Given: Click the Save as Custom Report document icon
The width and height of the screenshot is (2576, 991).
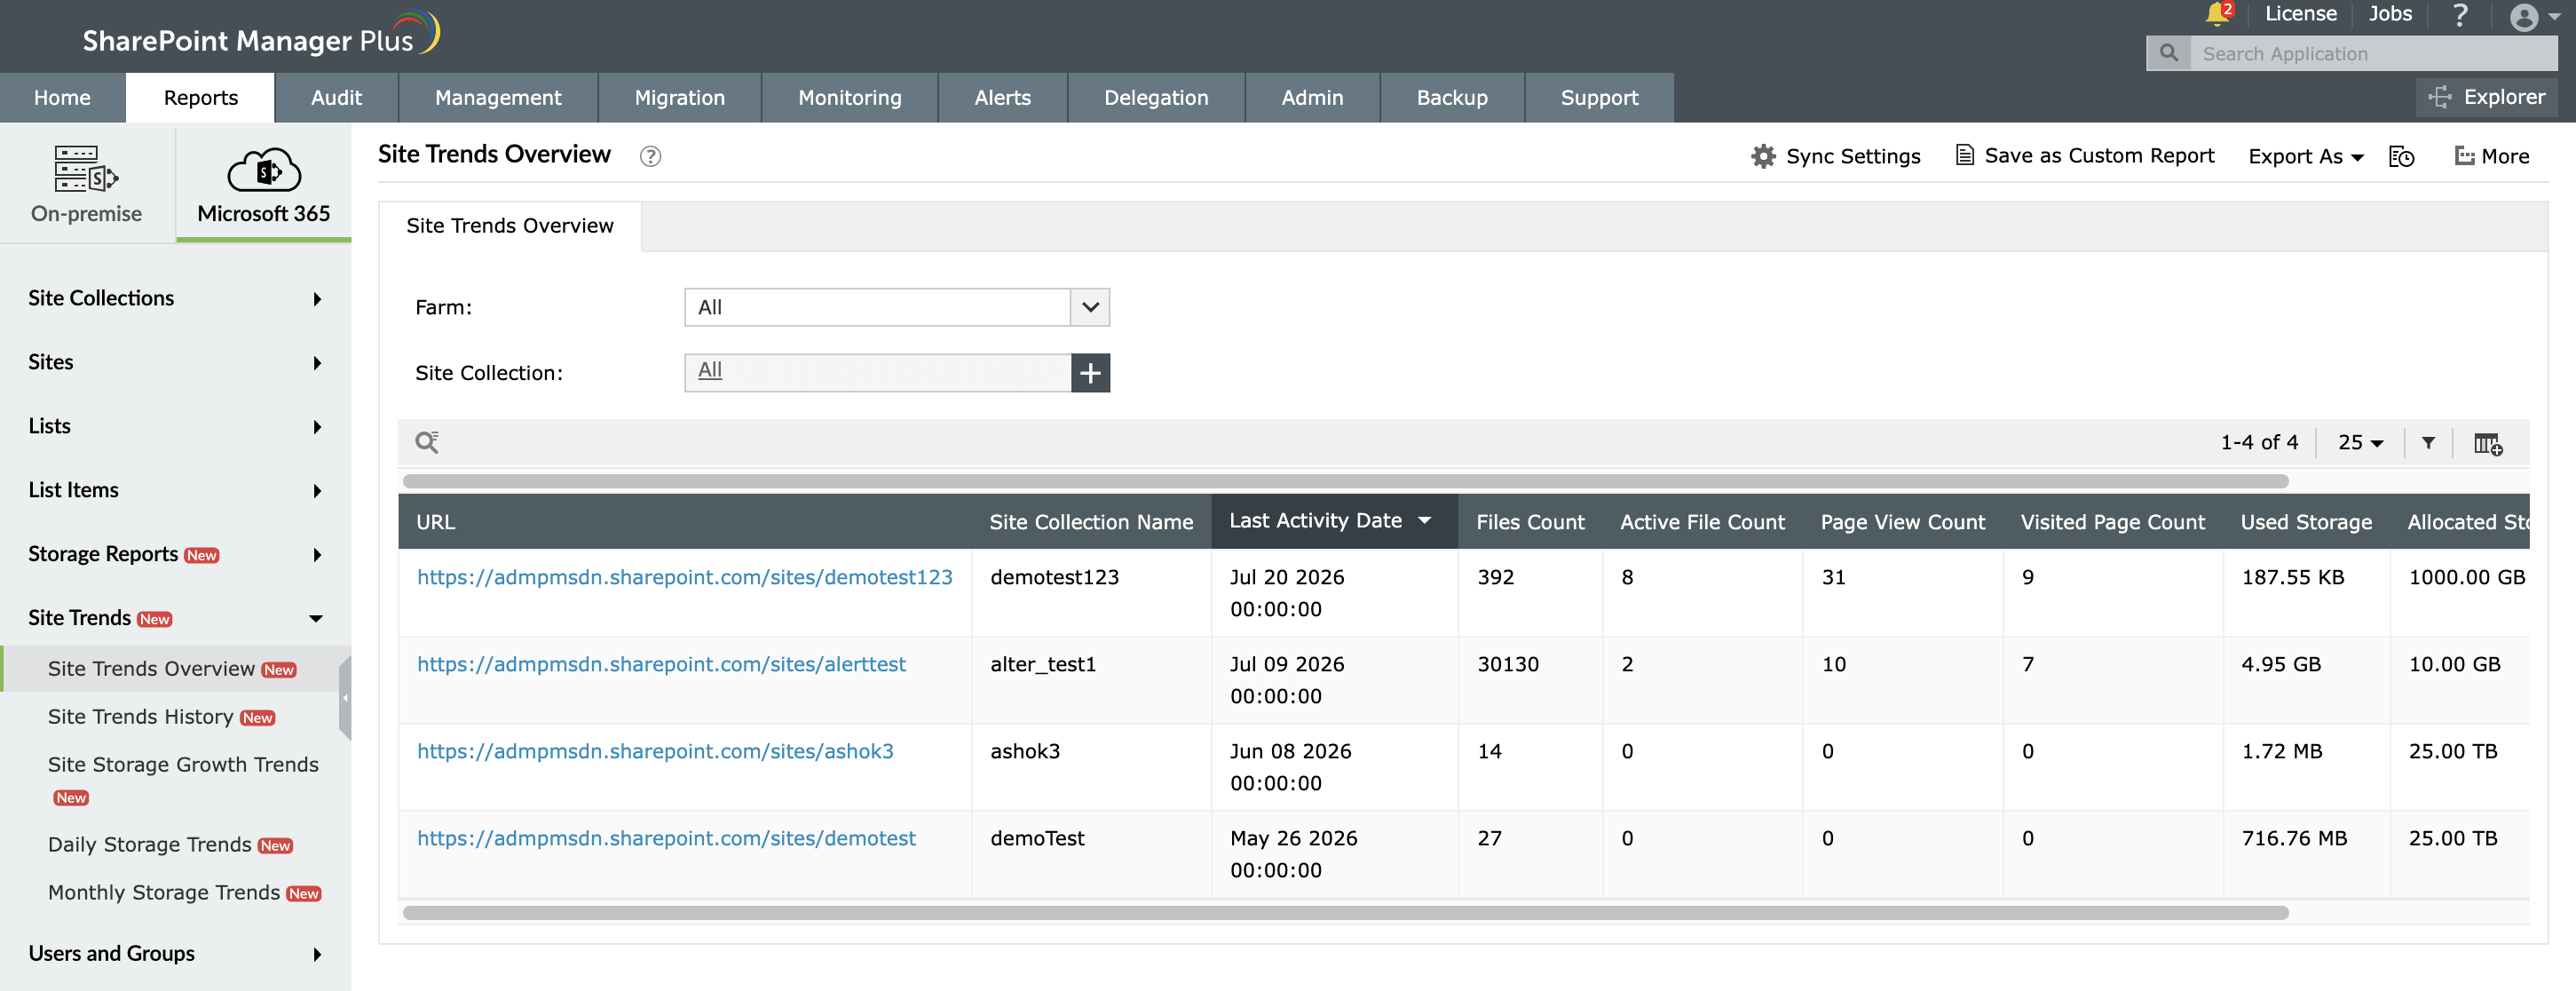Looking at the screenshot, I should [x=1964, y=155].
